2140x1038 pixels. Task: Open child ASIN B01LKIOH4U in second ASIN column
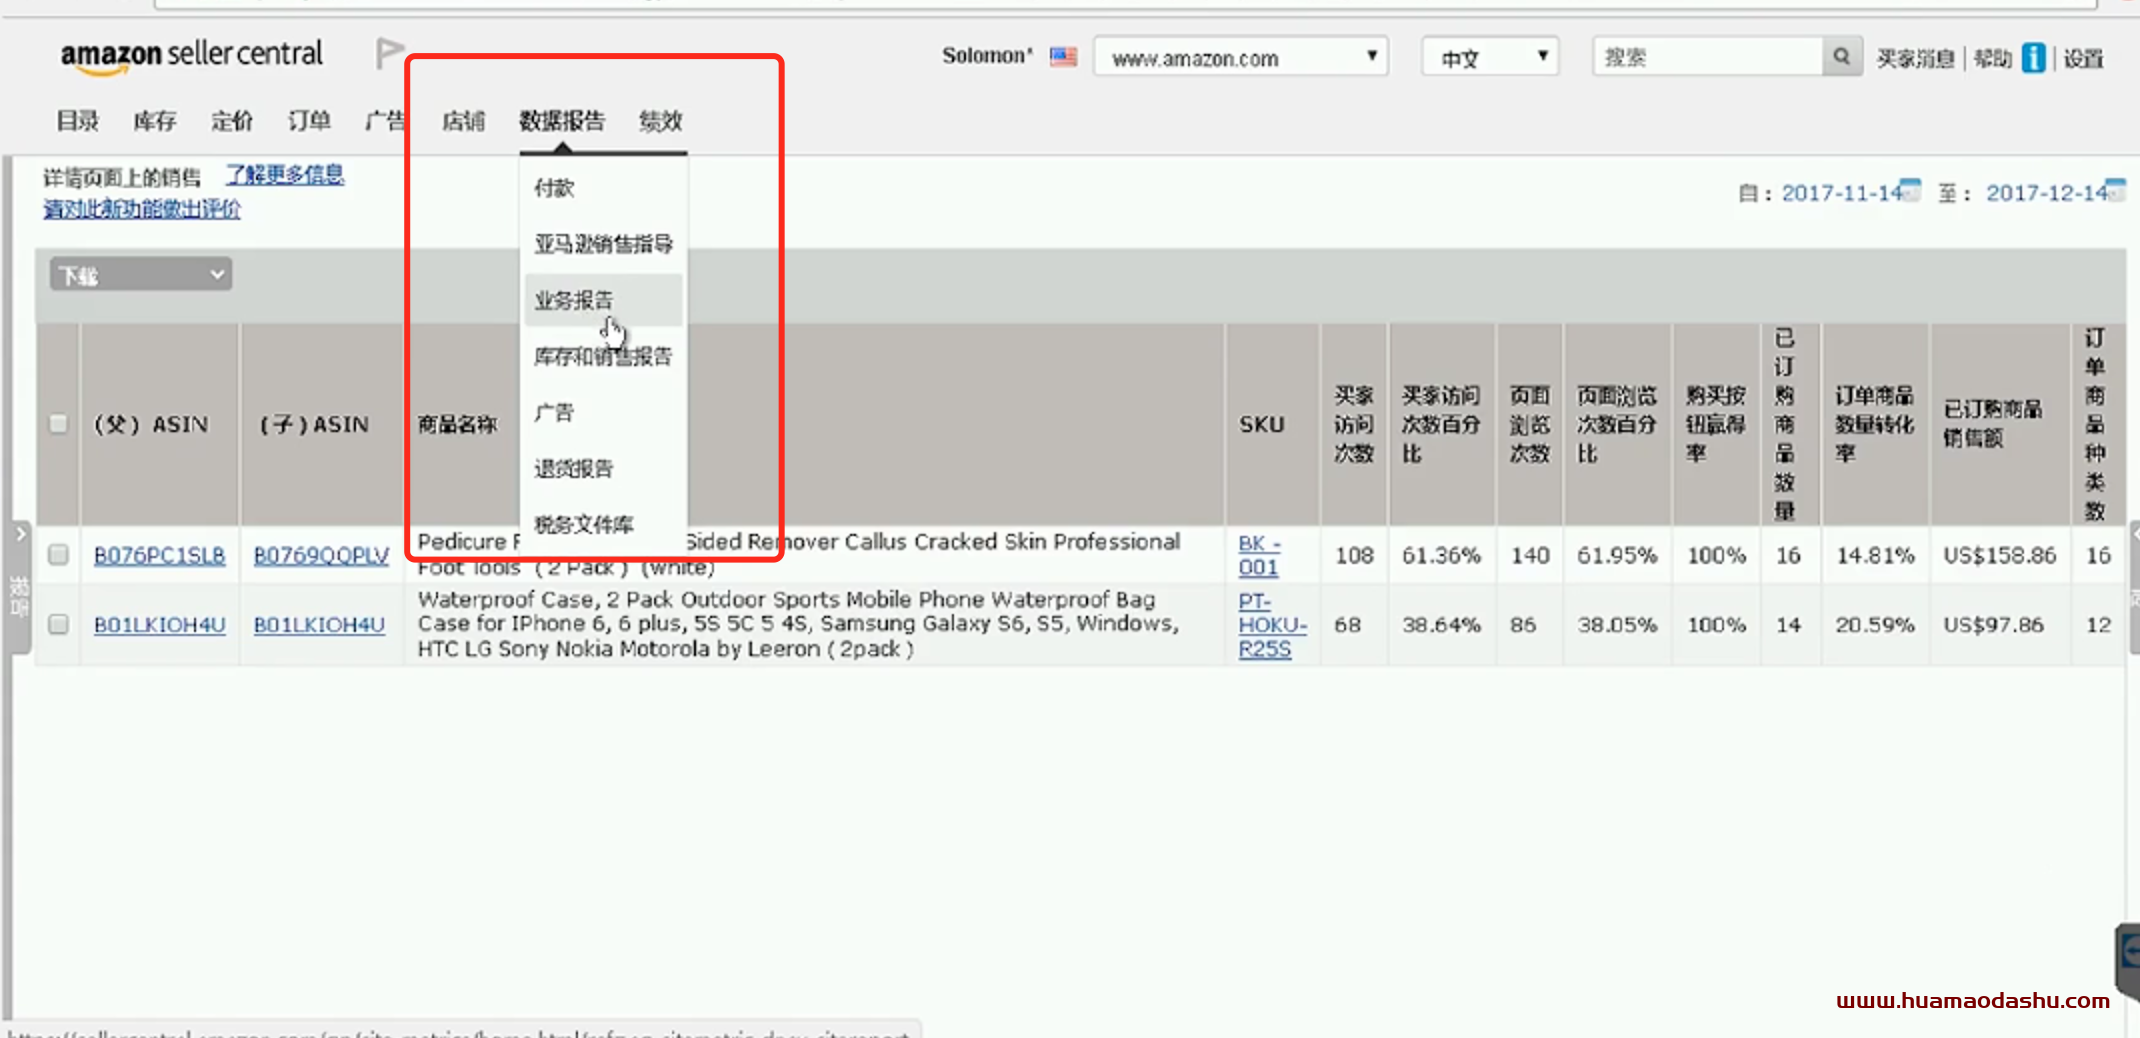319,624
